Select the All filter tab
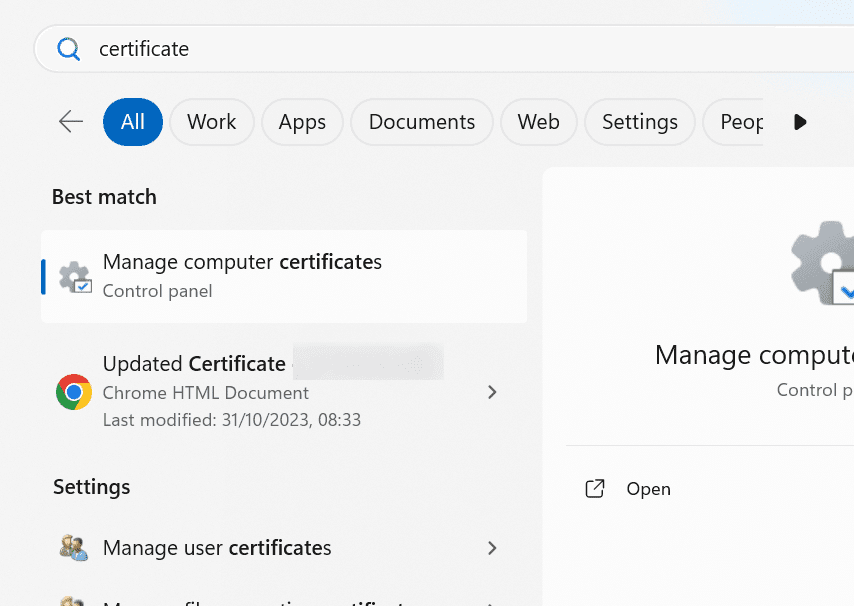854x606 pixels. [133, 122]
